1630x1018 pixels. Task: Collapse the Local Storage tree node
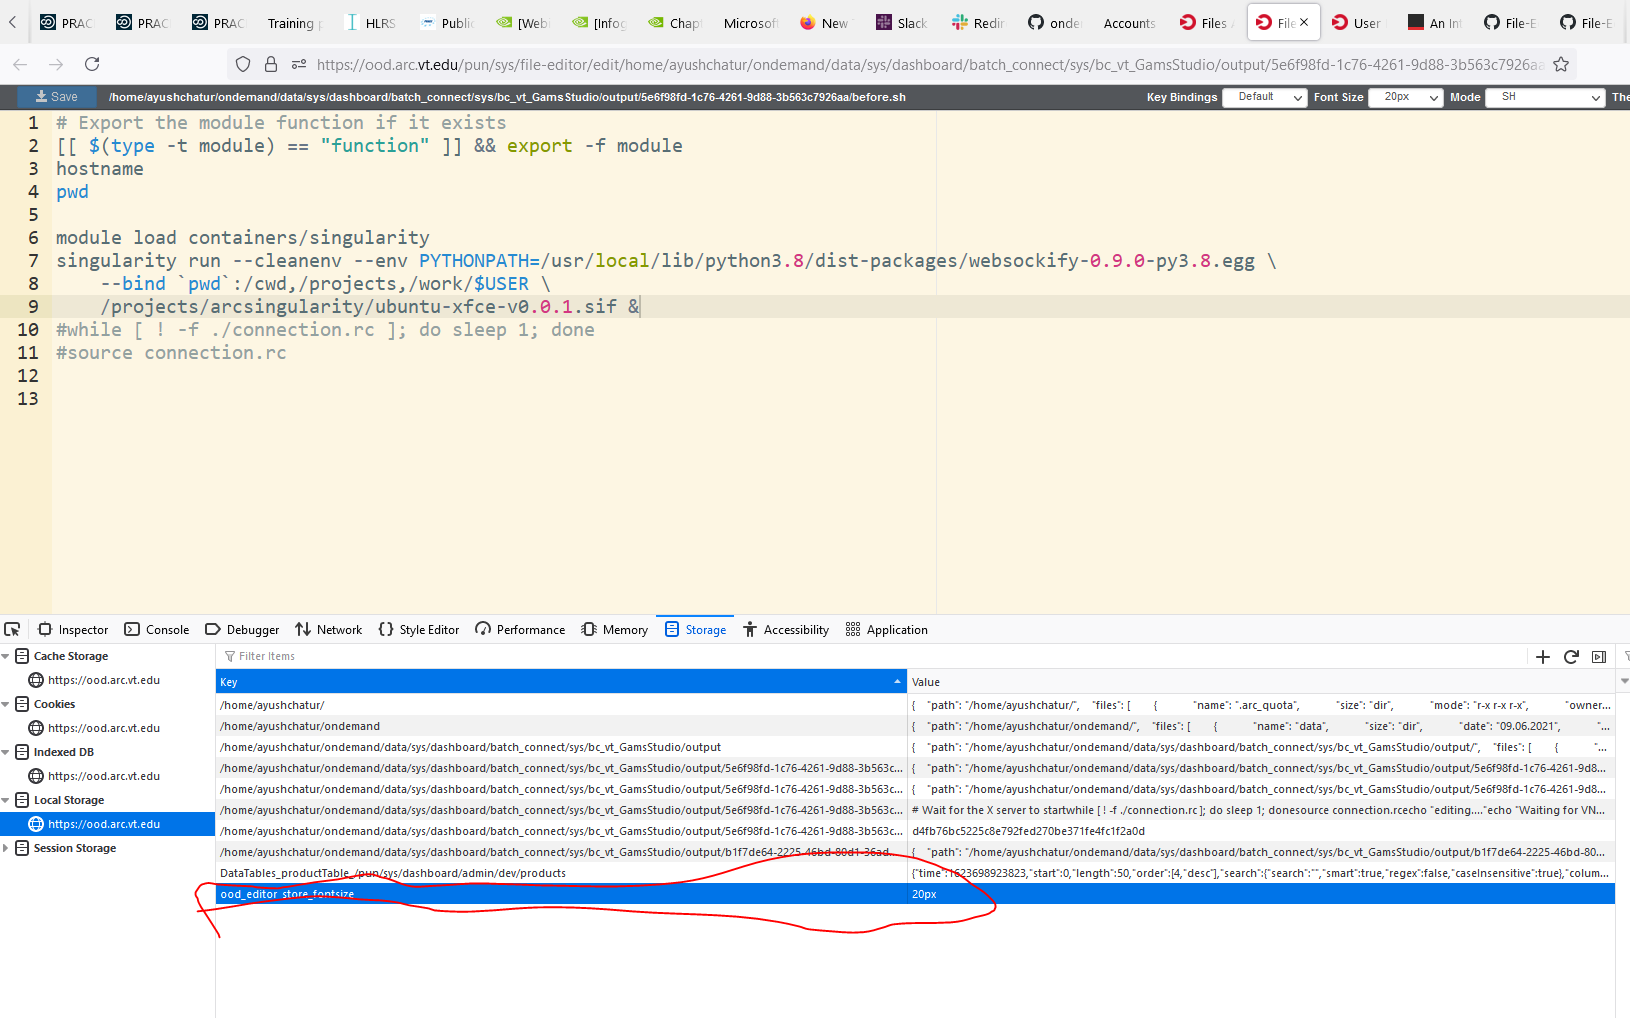[6, 800]
